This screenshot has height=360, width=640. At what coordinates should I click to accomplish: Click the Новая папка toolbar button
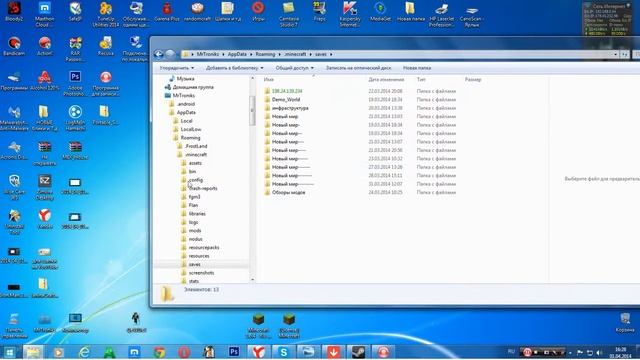click(417, 68)
